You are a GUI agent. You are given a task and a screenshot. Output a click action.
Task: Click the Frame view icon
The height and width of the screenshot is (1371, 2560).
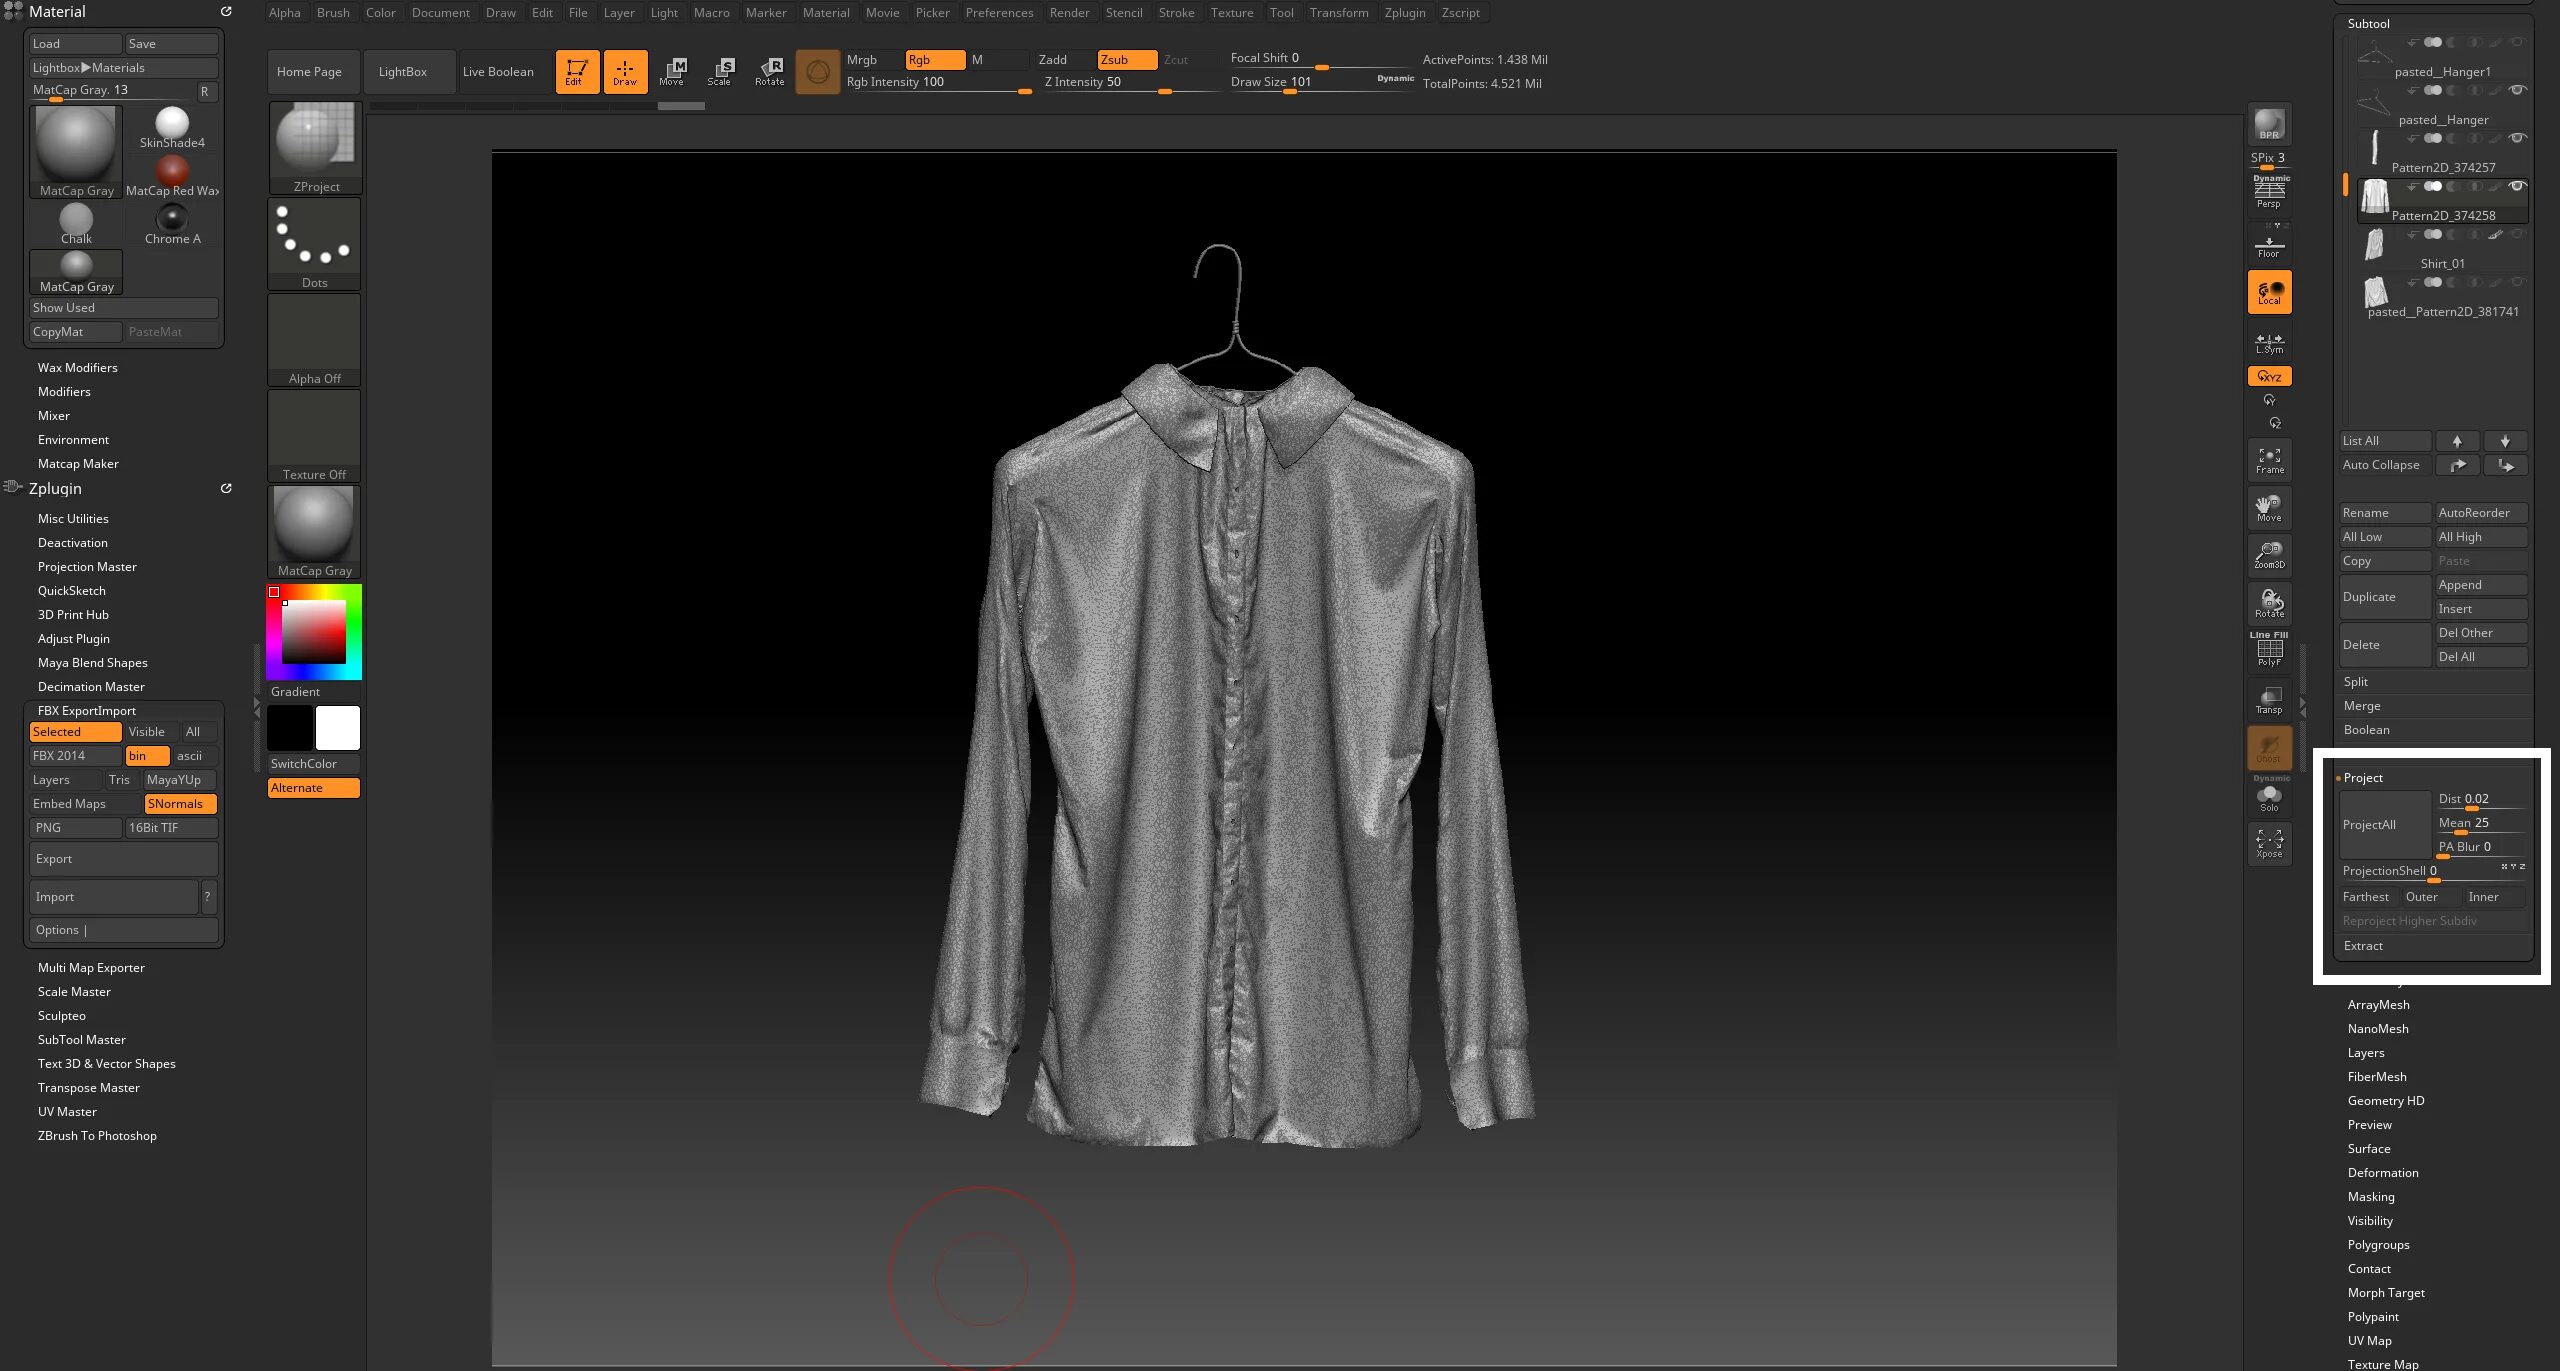coord(2269,460)
